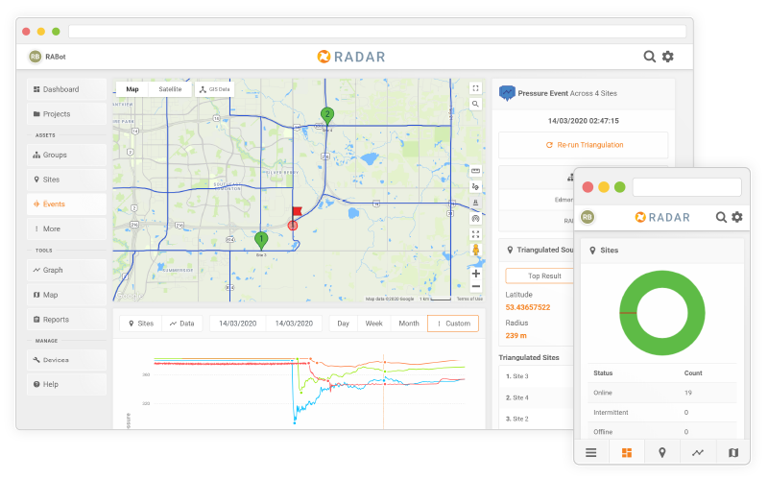Click the map zoom out minus button
The height and width of the screenshot is (480, 768).
point(476,287)
